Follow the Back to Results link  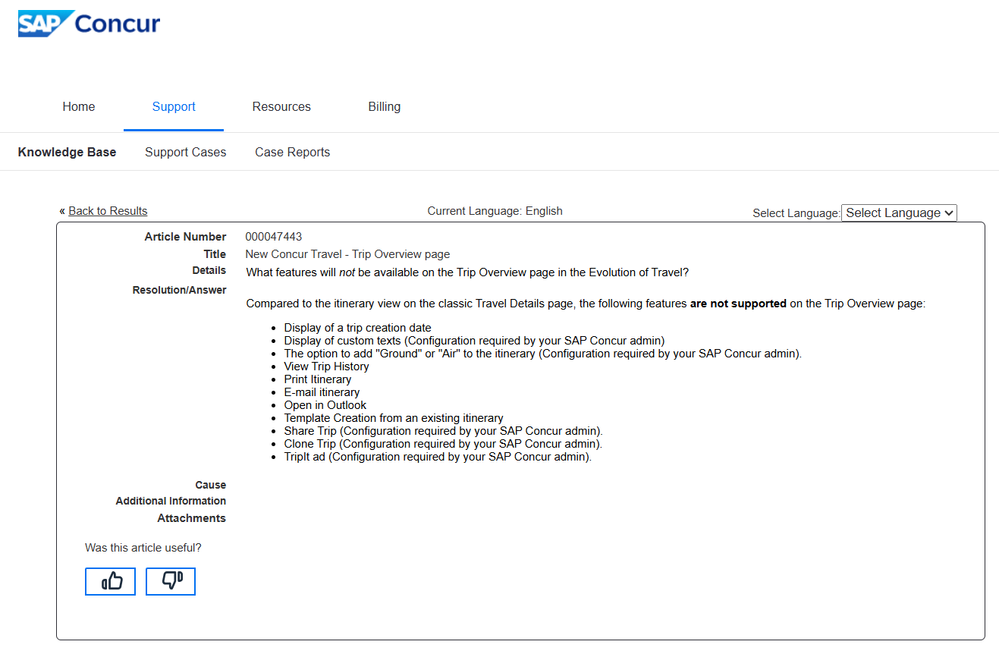tap(108, 211)
